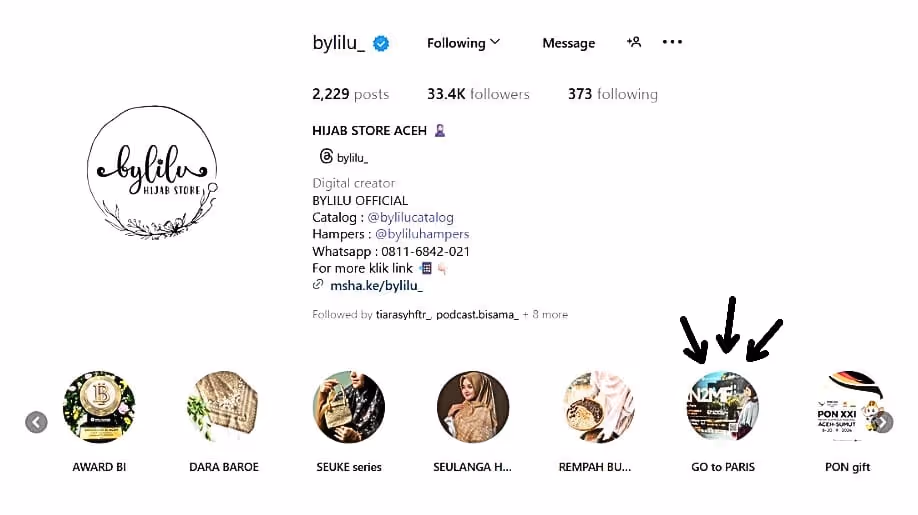Open the 373 following list
The width and height of the screenshot is (918, 515).
pyautogui.click(x=612, y=94)
